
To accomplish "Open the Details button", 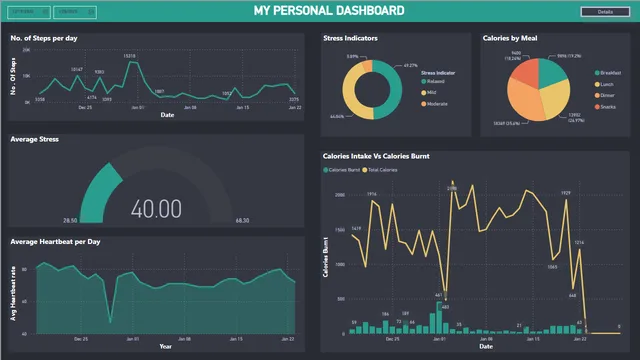I will pyautogui.click(x=605, y=12).
